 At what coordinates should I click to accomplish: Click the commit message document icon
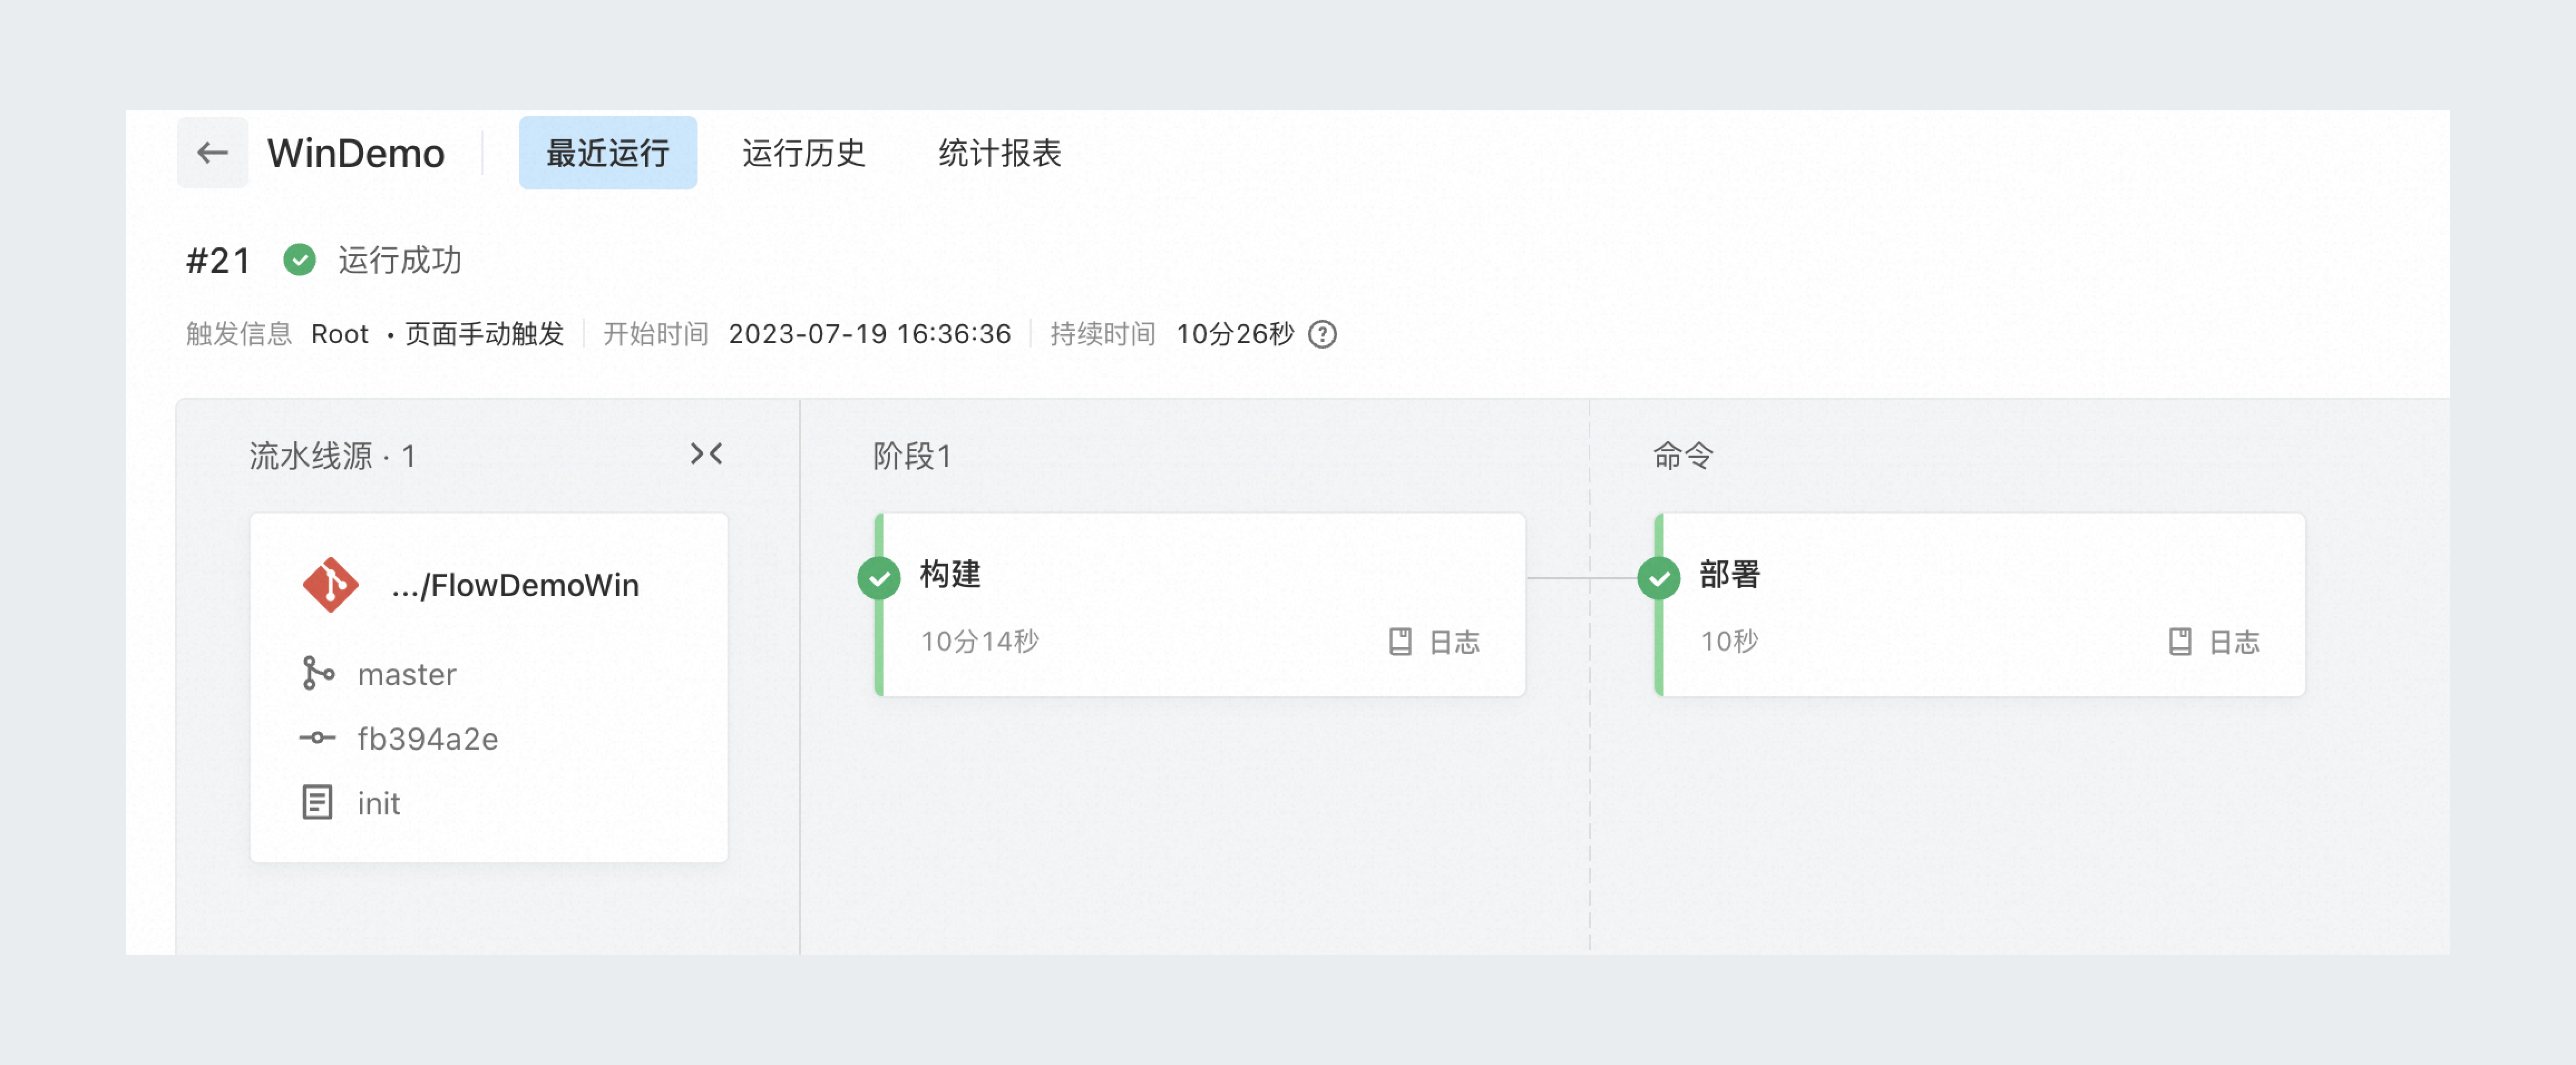tap(317, 802)
